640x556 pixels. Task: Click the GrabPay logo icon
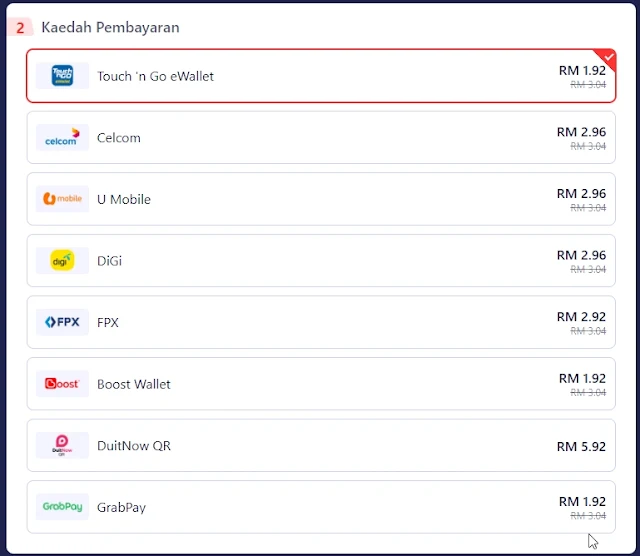click(62, 507)
